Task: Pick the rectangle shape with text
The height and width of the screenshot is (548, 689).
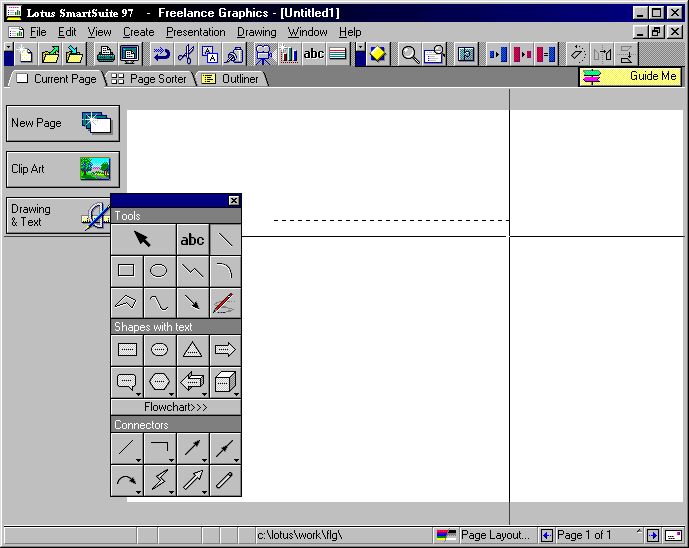Action: [x=127, y=350]
